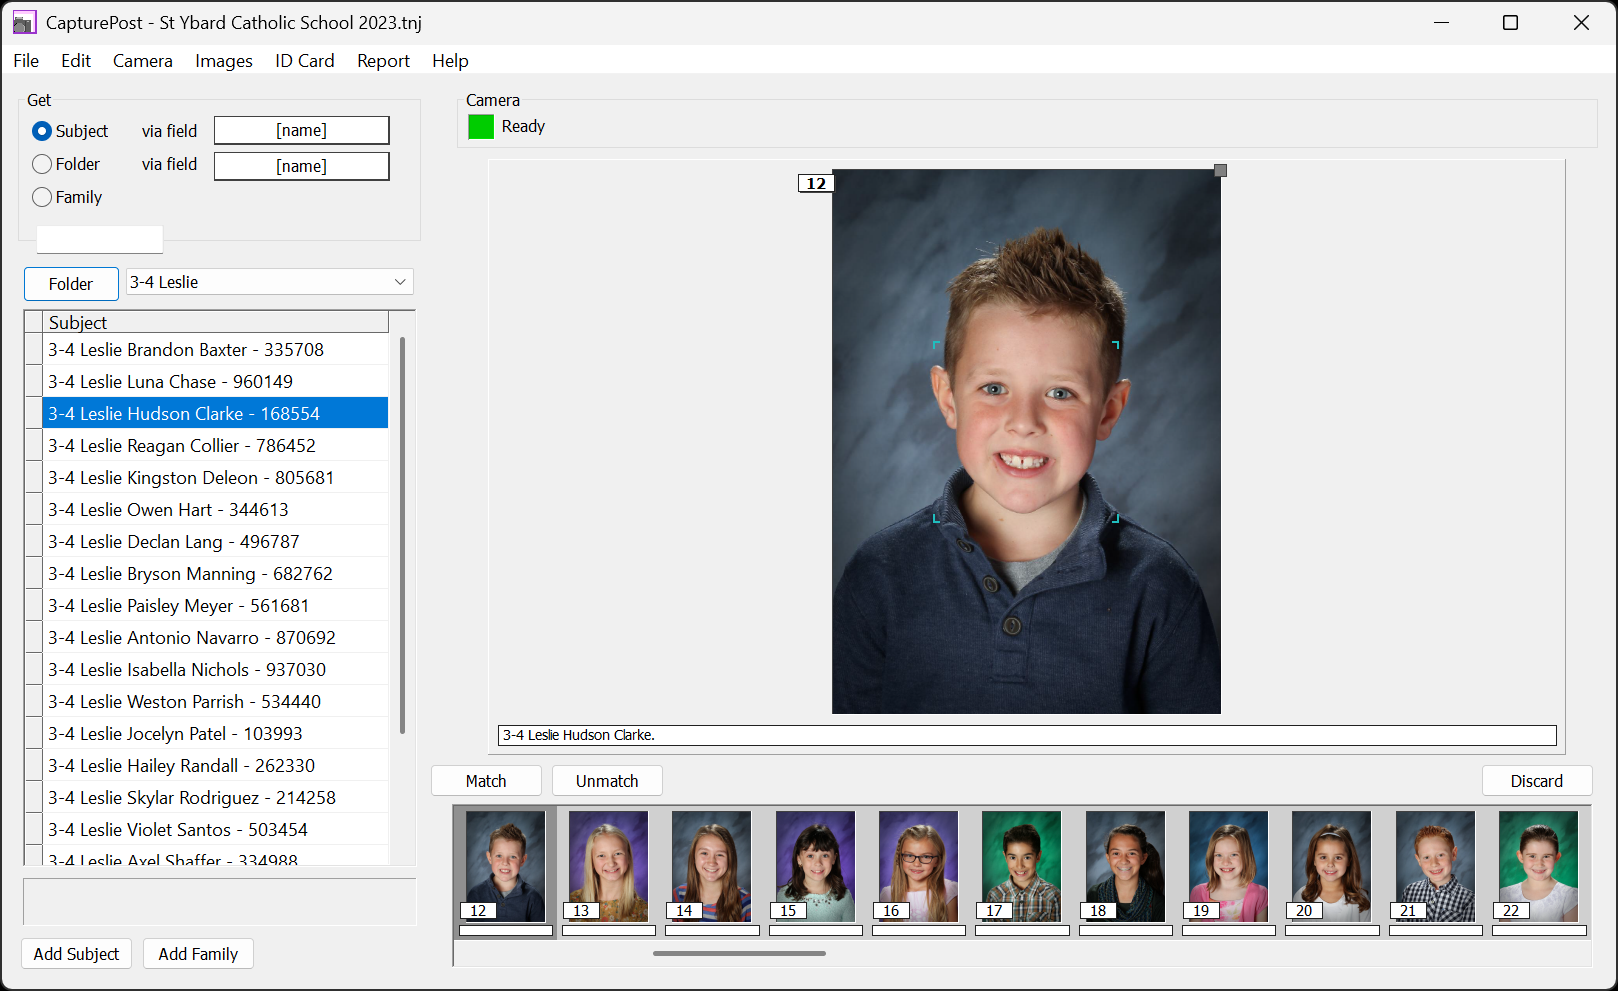
Task: Select thumbnail 15 in the image strip
Action: 815,865
